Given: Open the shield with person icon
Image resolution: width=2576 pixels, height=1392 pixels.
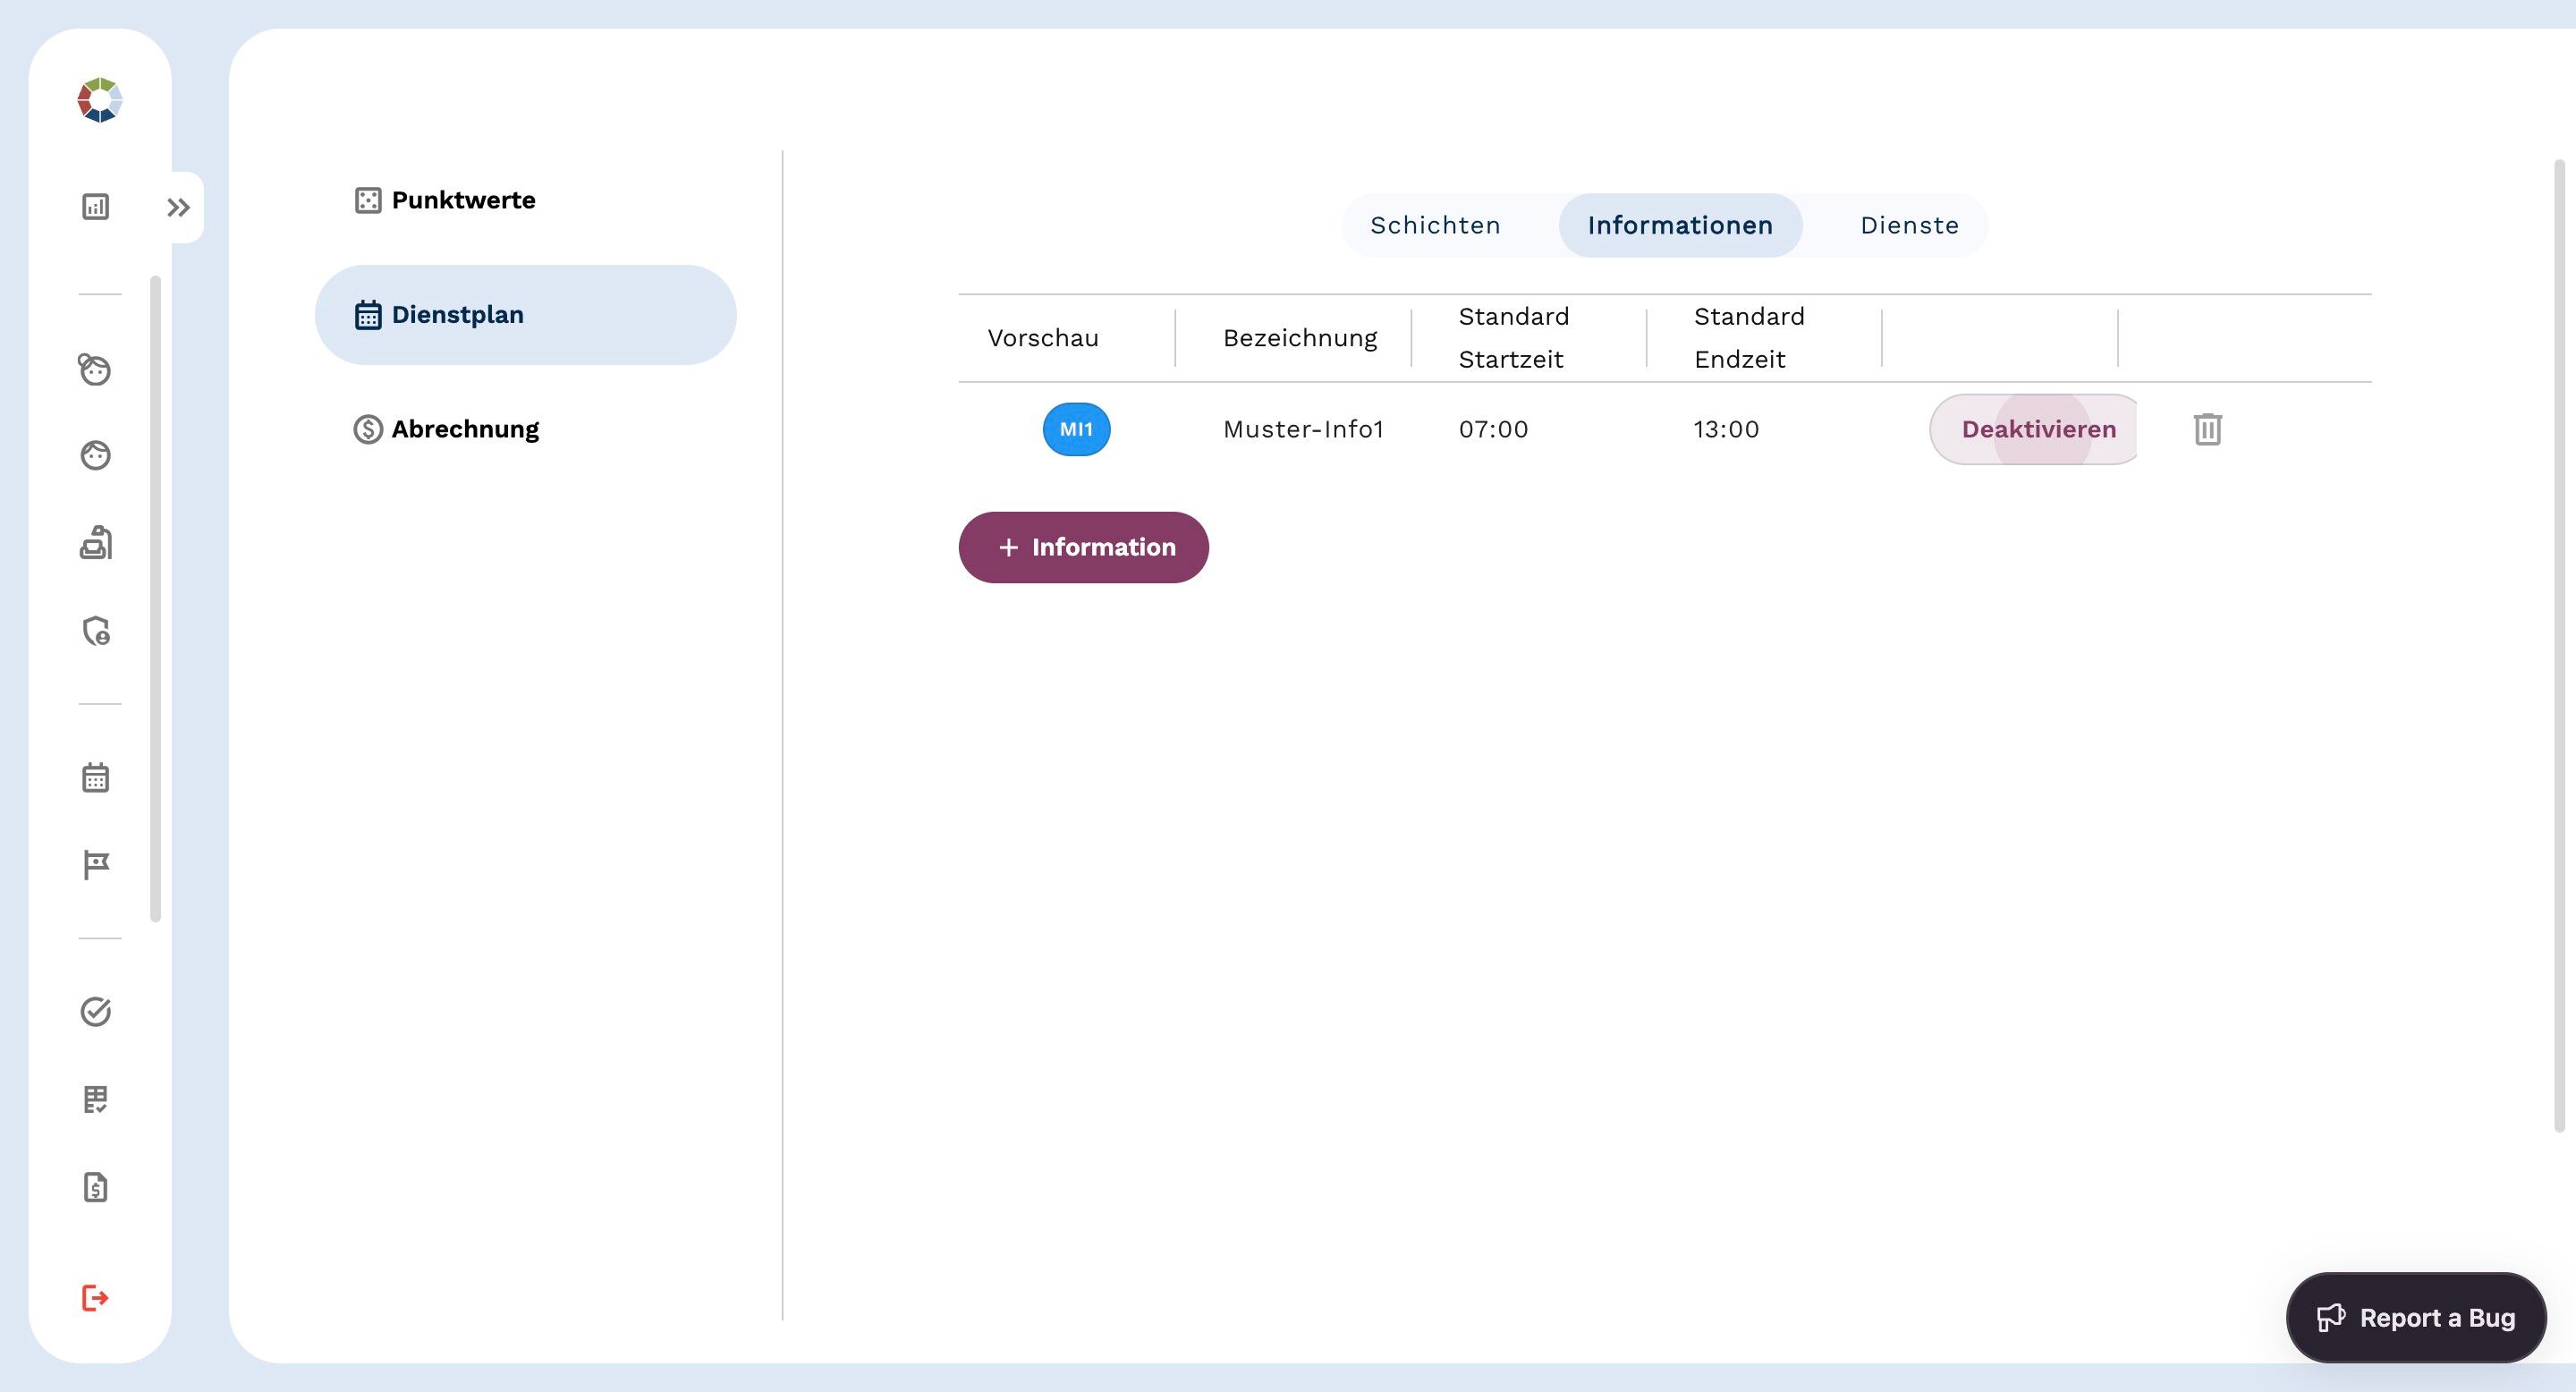Looking at the screenshot, I should (96, 631).
